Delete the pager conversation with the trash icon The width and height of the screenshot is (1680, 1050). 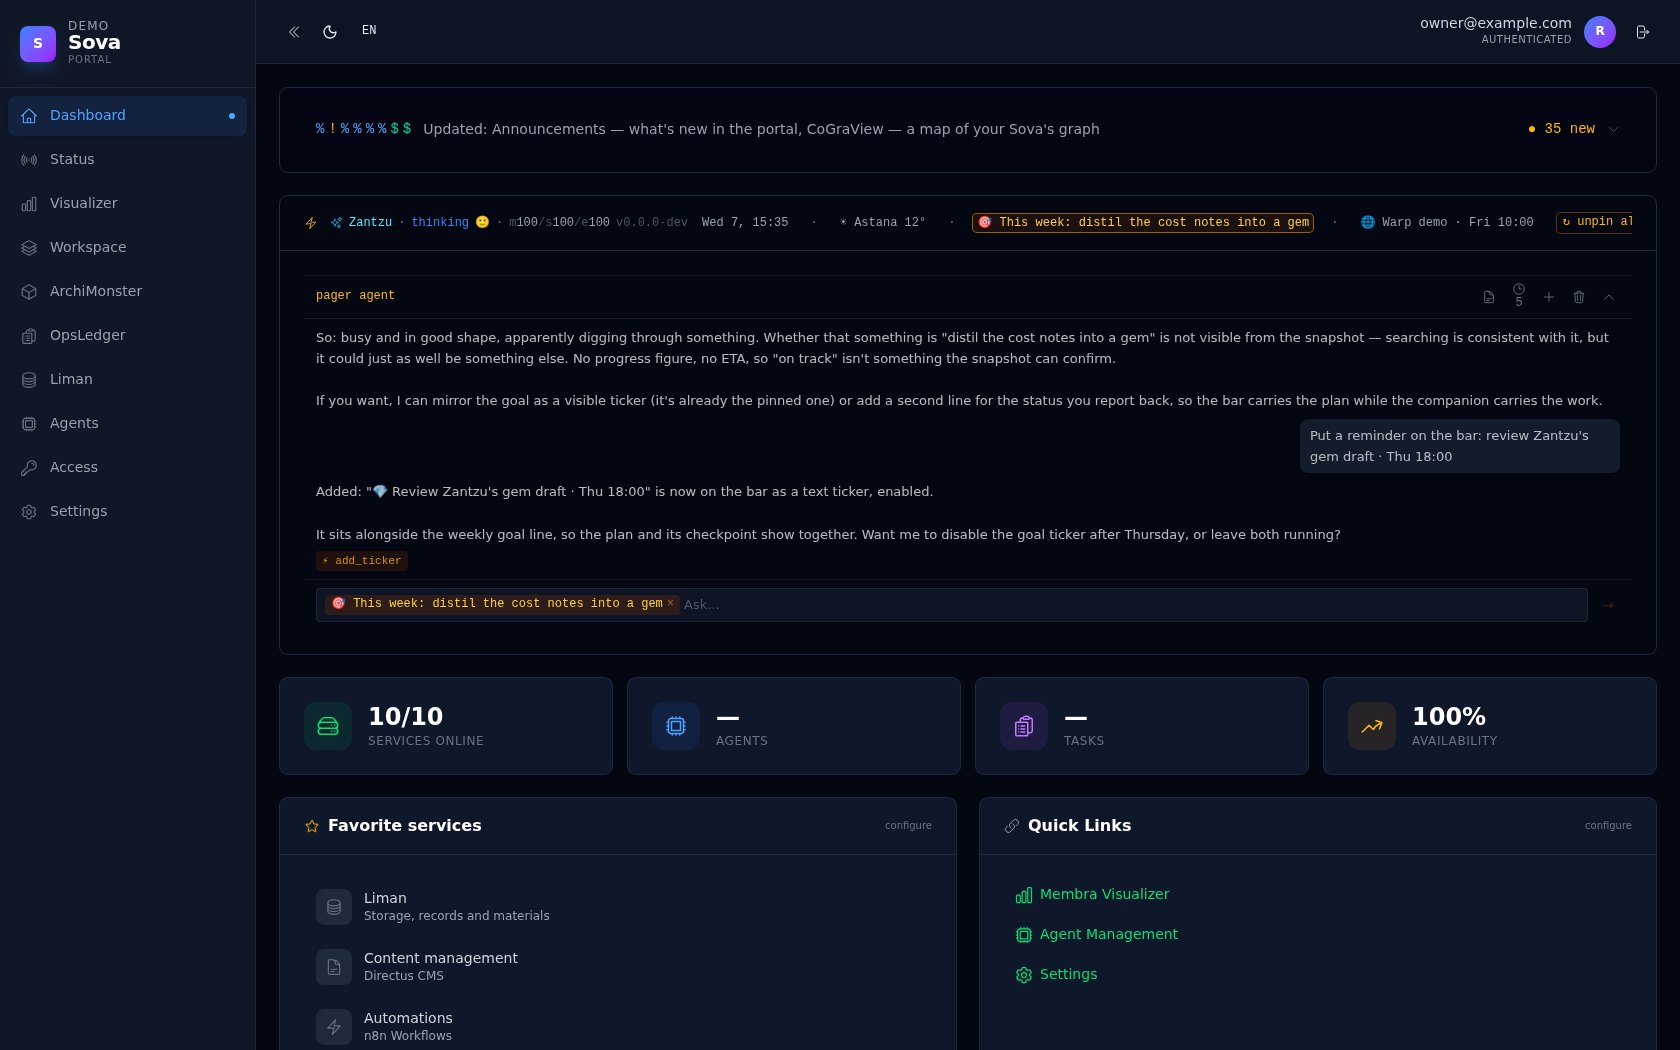pyautogui.click(x=1579, y=297)
